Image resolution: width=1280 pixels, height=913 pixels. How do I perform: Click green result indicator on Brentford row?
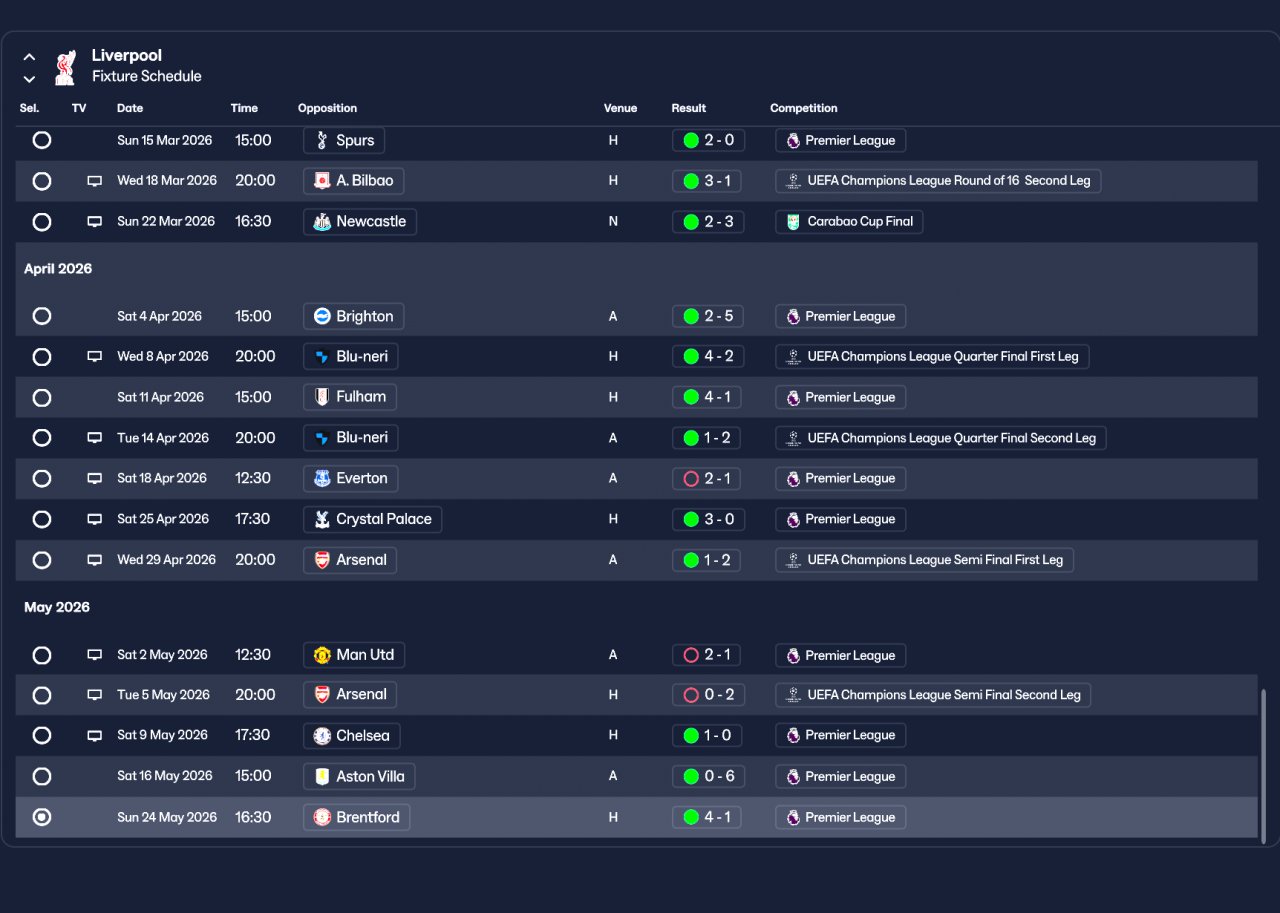coord(691,817)
